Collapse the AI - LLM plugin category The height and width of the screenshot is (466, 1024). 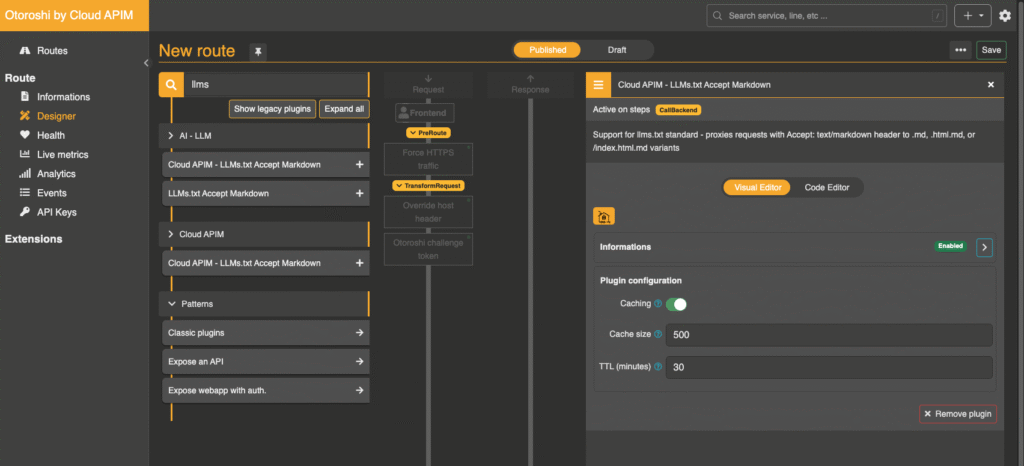170,136
